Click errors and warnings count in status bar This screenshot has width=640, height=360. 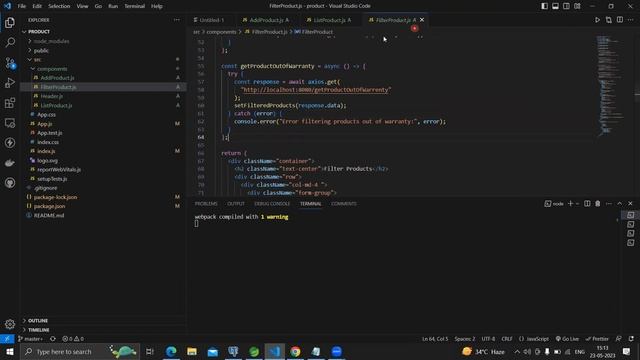[x=73, y=339]
